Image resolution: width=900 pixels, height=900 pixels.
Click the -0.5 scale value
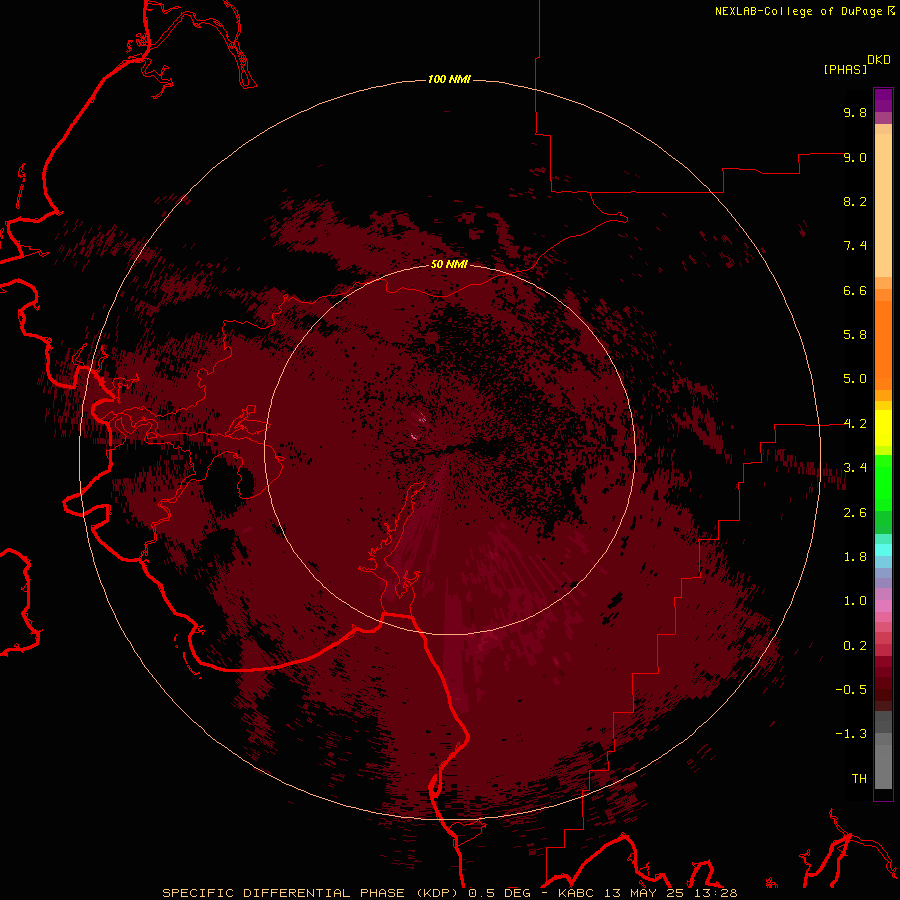[851, 690]
